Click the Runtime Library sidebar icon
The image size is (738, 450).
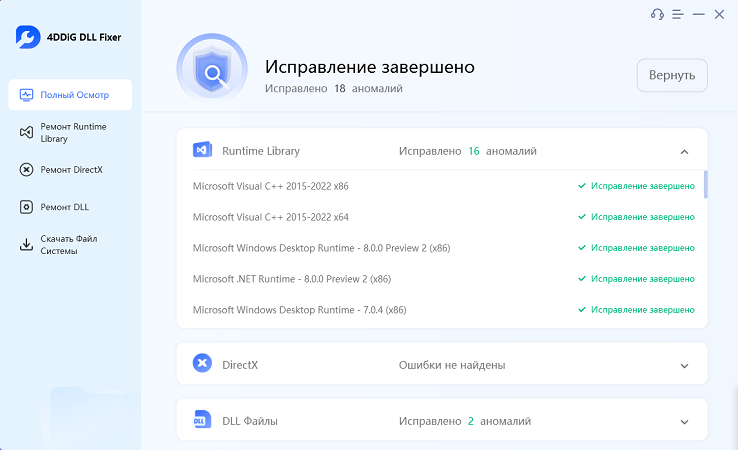pyautogui.click(x=26, y=132)
